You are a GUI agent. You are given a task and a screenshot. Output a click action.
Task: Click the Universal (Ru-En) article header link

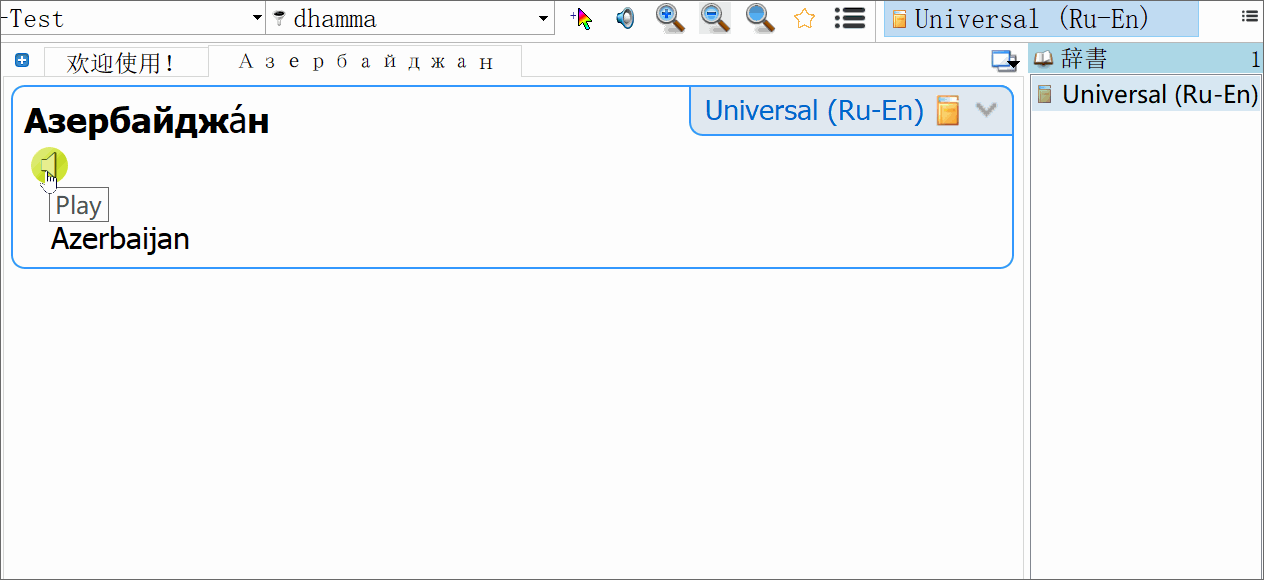click(814, 110)
